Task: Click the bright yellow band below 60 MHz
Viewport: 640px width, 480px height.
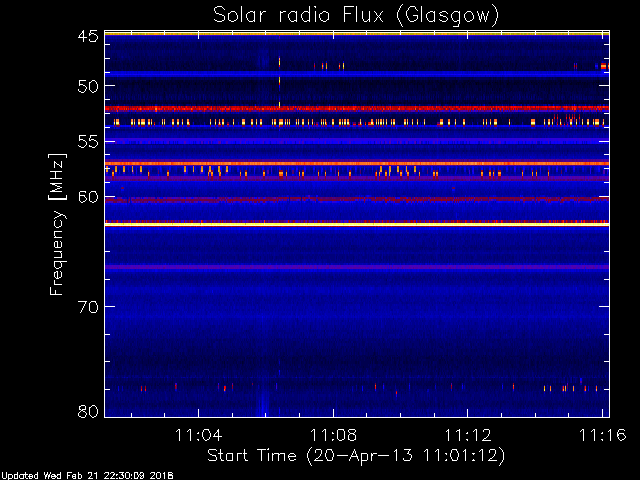Action: 357,224
